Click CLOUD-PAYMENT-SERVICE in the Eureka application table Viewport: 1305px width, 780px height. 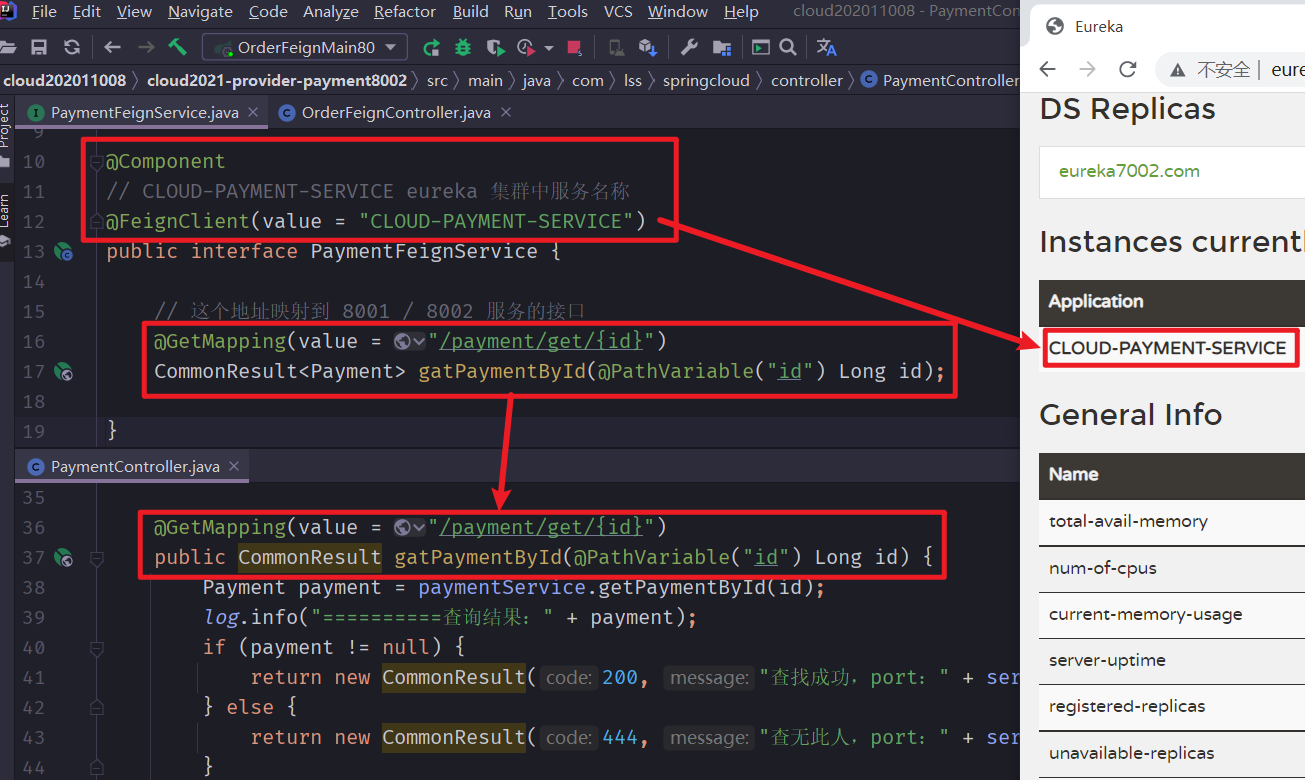[x=1167, y=348]
